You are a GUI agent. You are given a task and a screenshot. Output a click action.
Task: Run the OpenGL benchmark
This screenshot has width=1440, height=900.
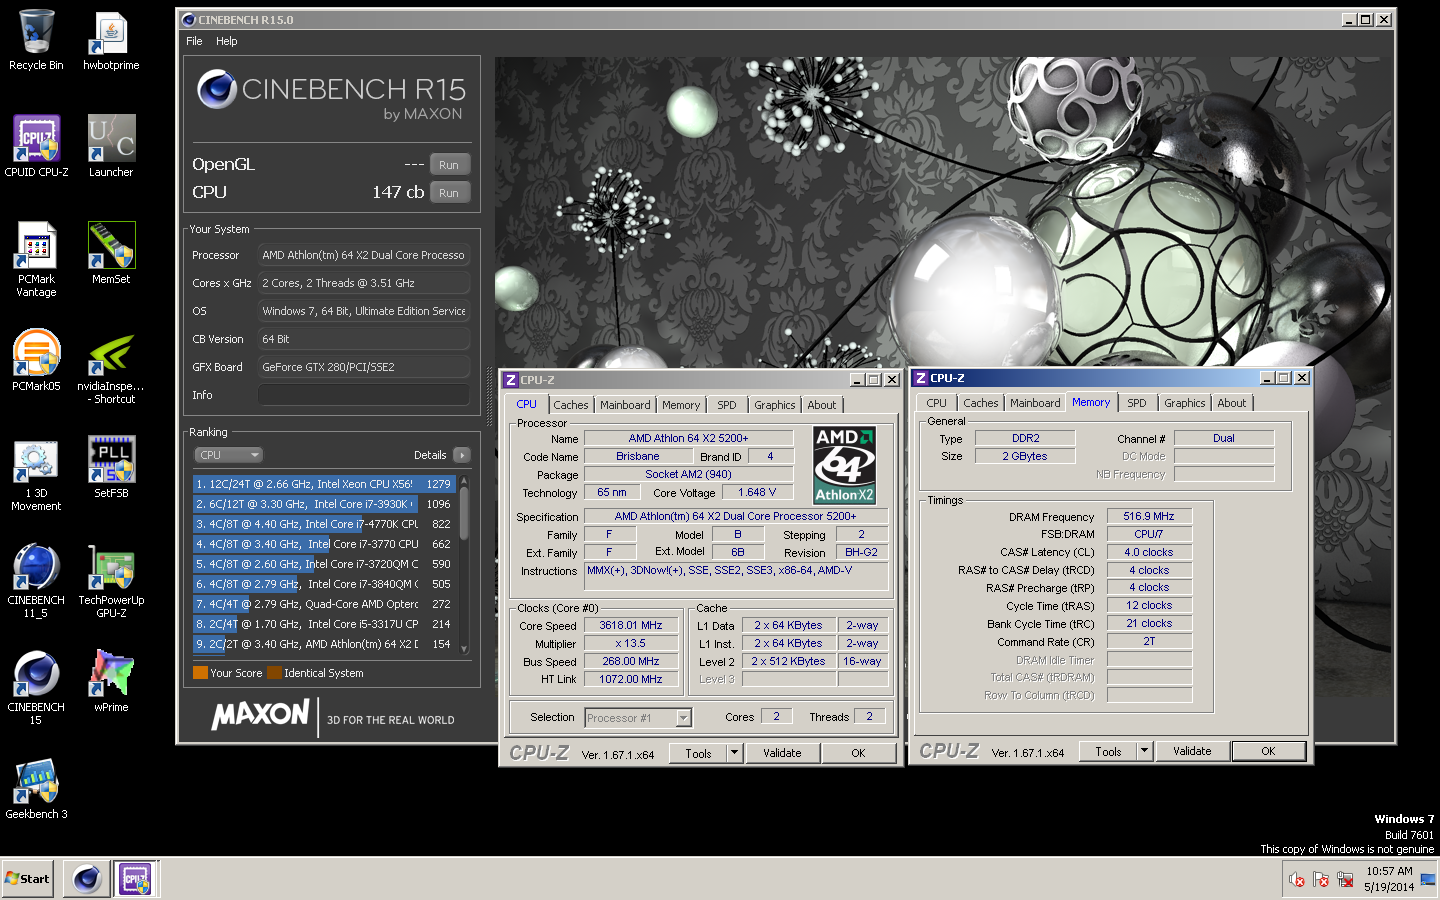click(449, 165)
